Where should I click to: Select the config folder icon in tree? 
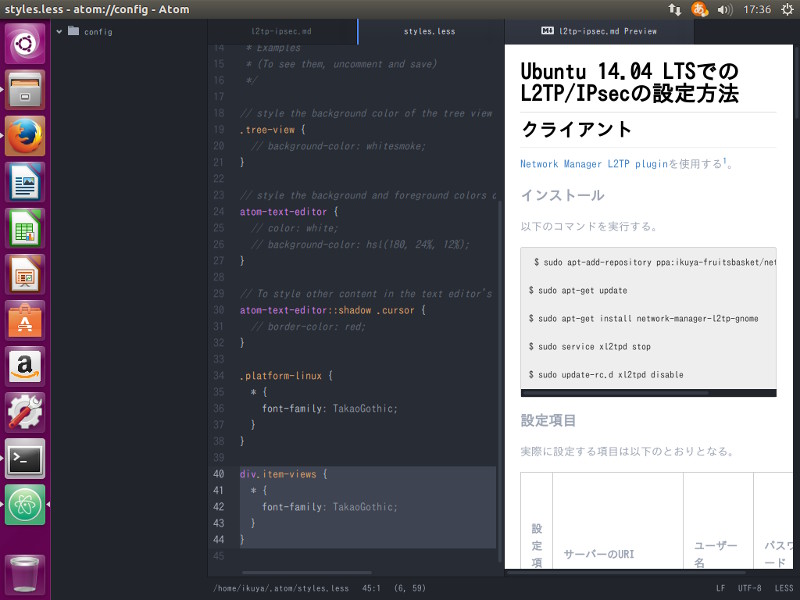[x=73, y=31]
